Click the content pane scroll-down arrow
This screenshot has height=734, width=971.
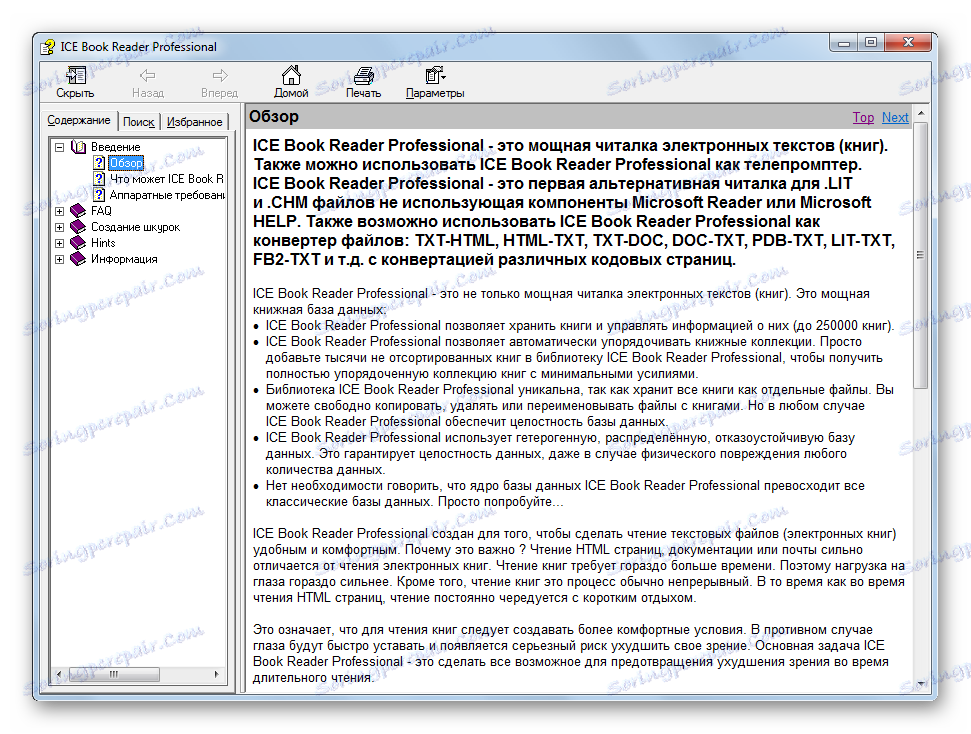point(921,684)
